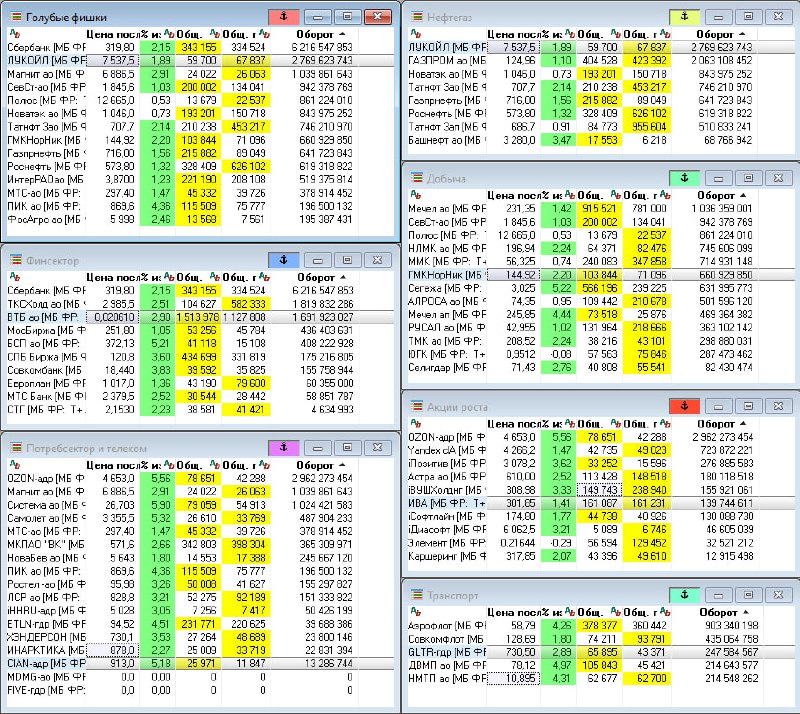Sort Нефтегаз by the Оборот header
This screenshot has width=800, height=714.
715,34
